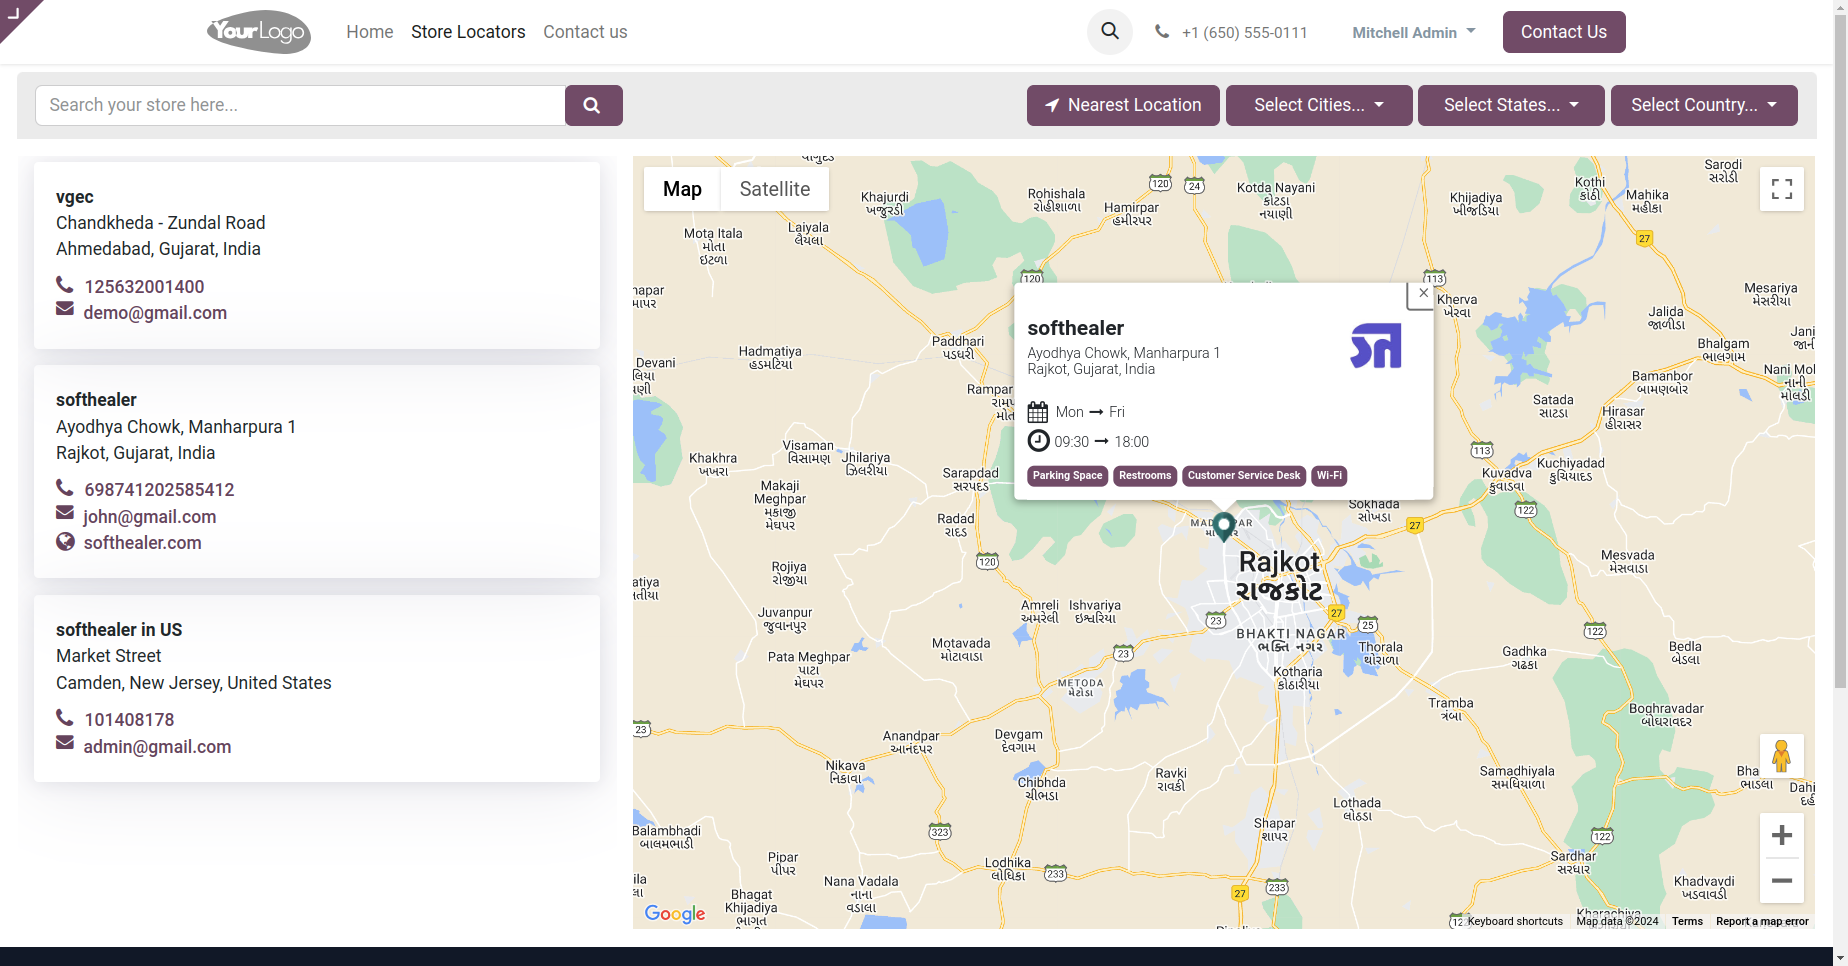Click phone number 101408178
Viewport: 1848px width, 966px height.
[129, 720]
